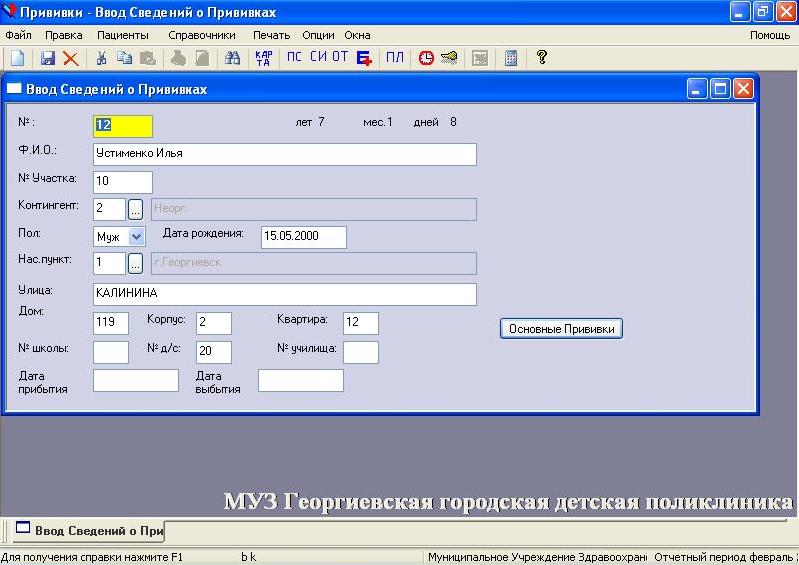Screen dimensions: 799x565
Task: Click the status bar text Муниципальное Учреждение Здравоохран
Action: [538, 557]
